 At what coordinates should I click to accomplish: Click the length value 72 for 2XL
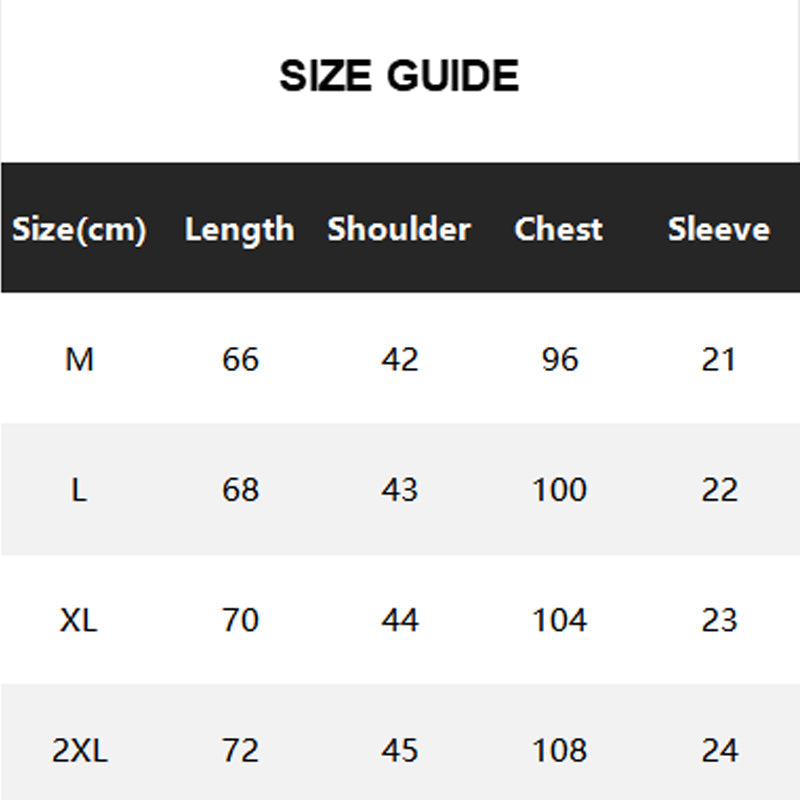[x=240, y=751]
